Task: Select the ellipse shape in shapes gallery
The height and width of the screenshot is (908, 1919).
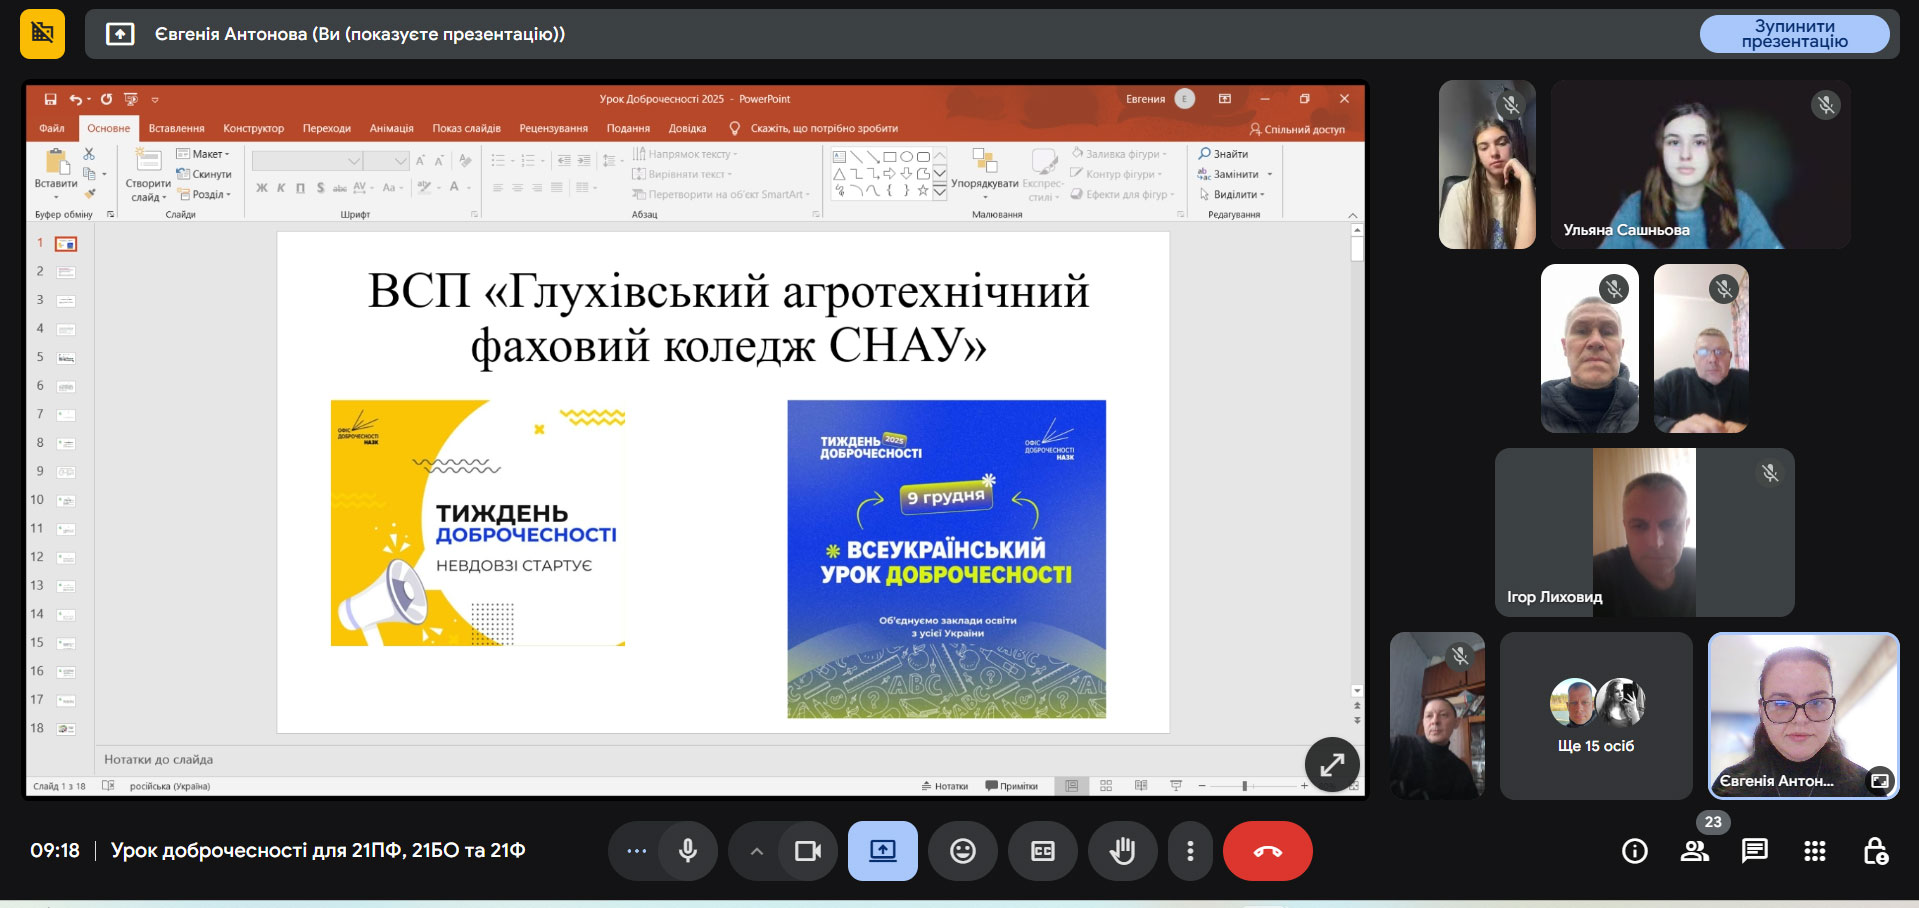Action: 906,157
